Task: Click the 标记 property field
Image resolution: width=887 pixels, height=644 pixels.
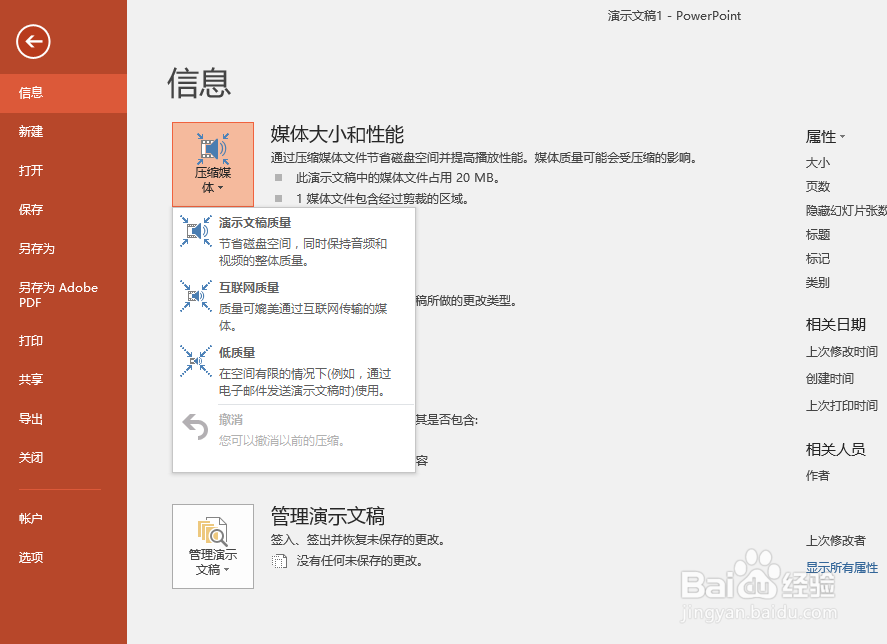Action: coord(817,259)
